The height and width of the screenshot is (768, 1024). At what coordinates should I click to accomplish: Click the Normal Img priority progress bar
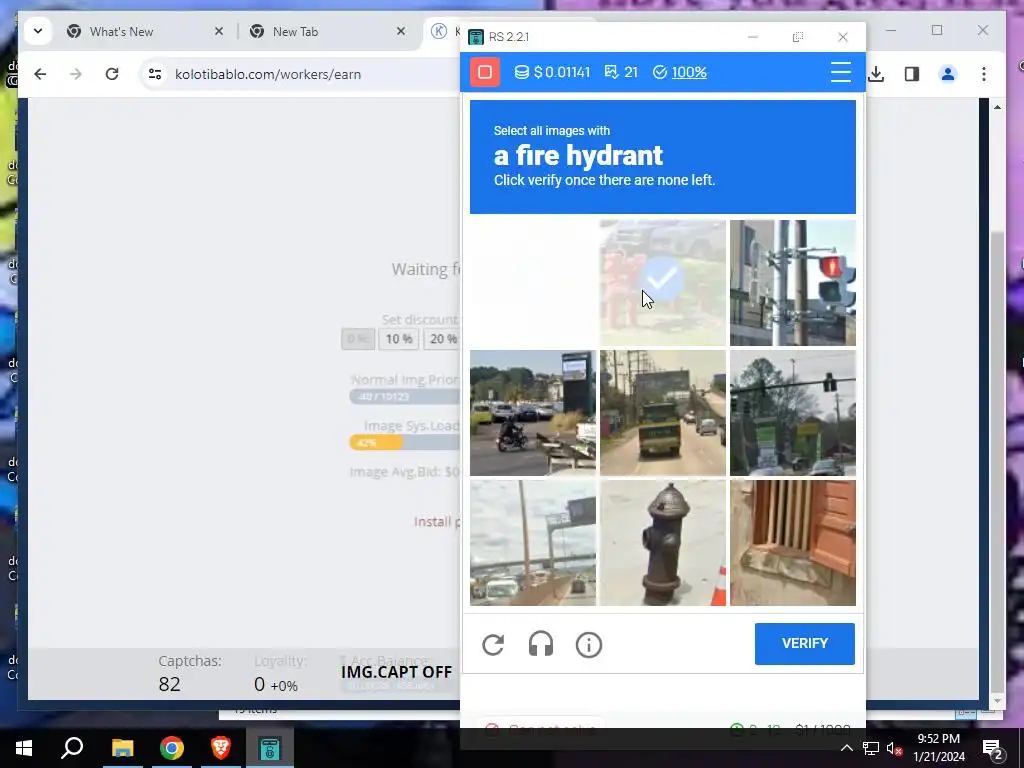405,396
